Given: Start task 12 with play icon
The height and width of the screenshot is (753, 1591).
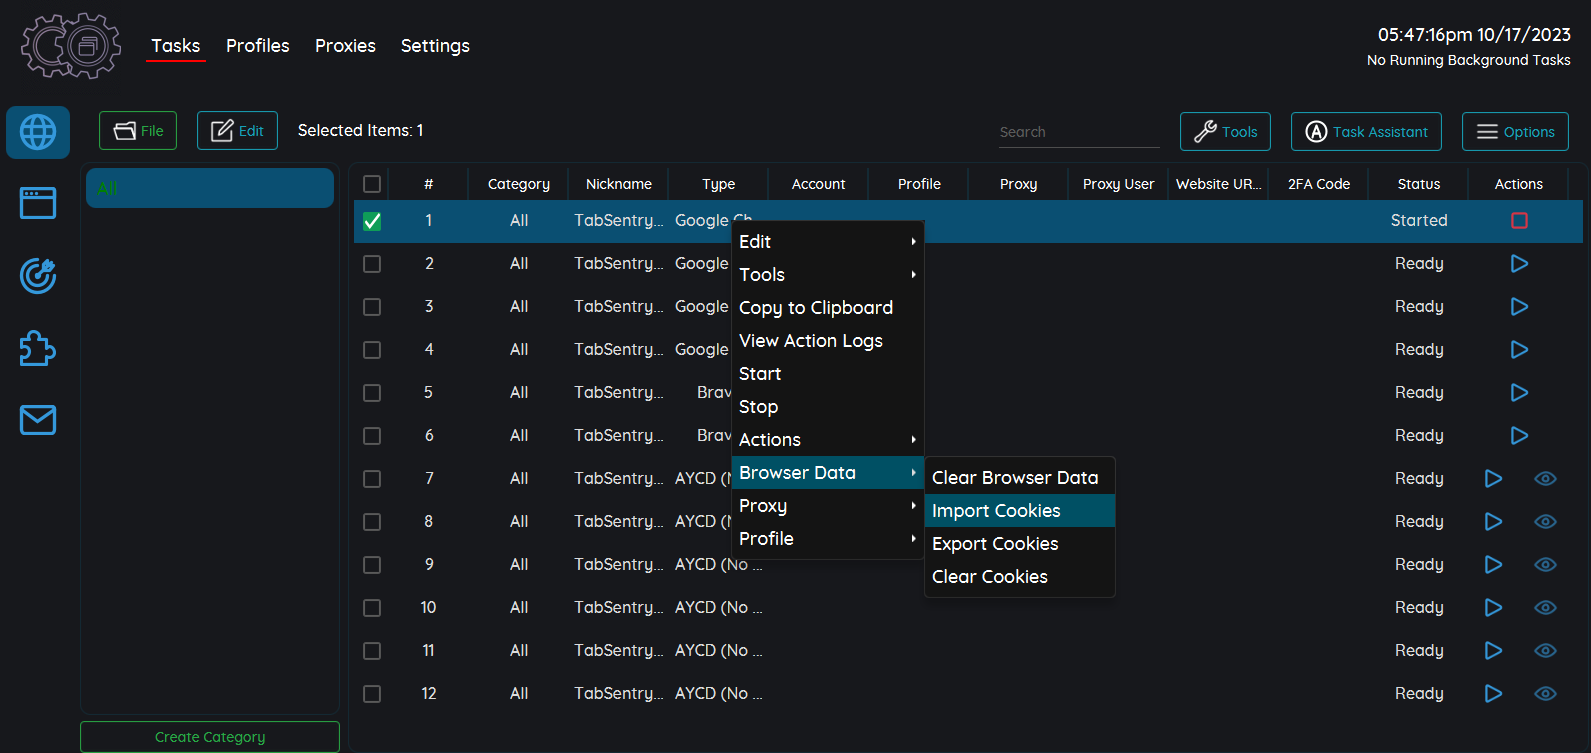Looking at the screenshot, I should coord(1493,693).
